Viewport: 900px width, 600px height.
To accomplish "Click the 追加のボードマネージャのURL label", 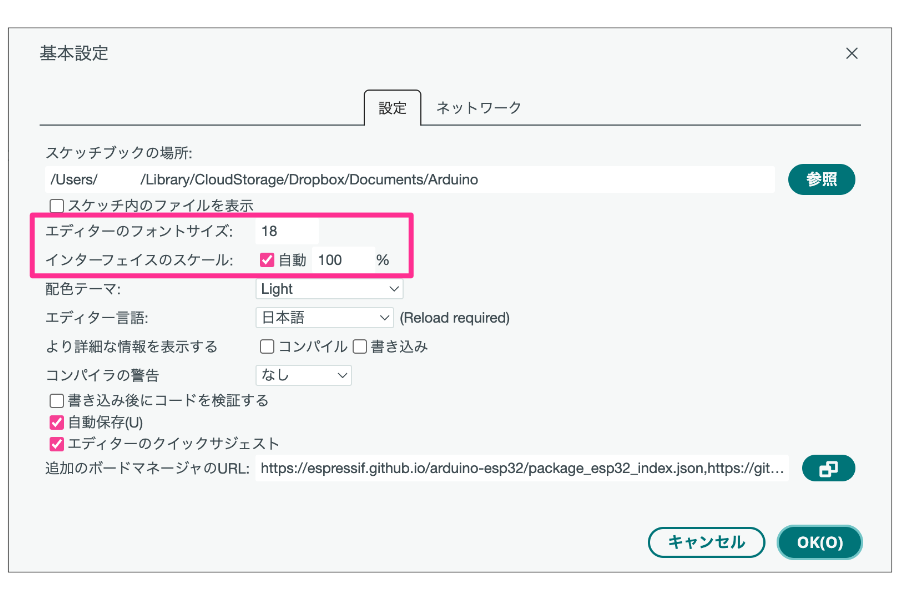I will coord(148,469).
